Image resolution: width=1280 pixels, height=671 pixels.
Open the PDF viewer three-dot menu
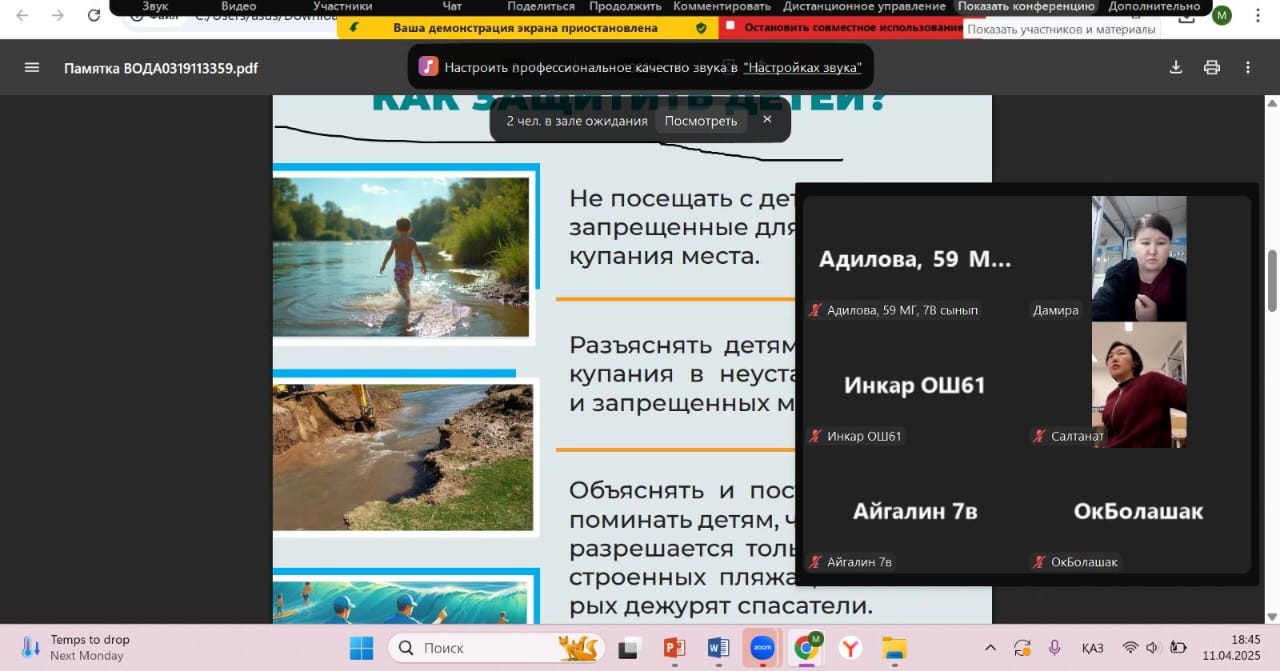1248,67
